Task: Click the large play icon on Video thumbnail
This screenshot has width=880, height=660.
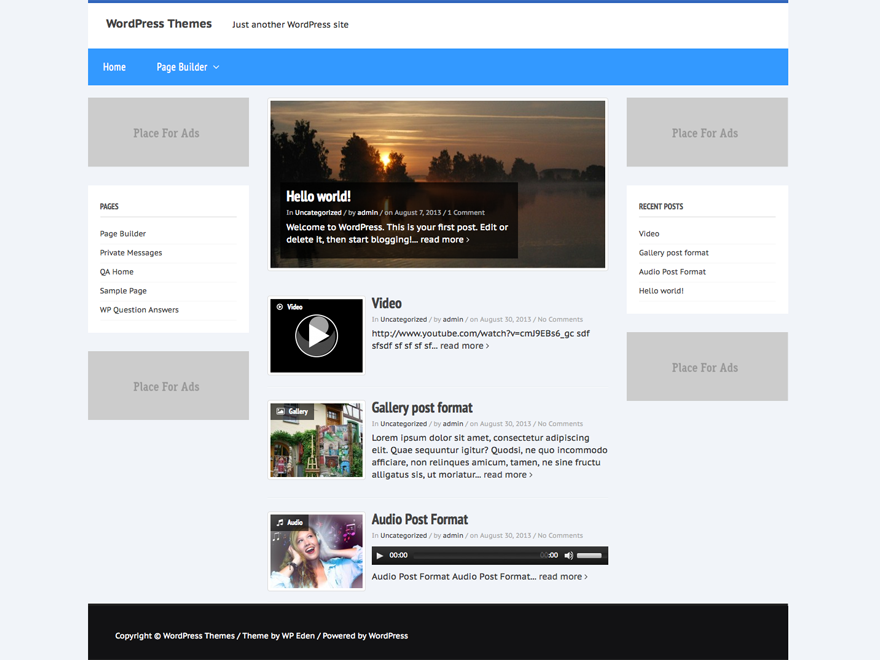Action: pos(316,336)
